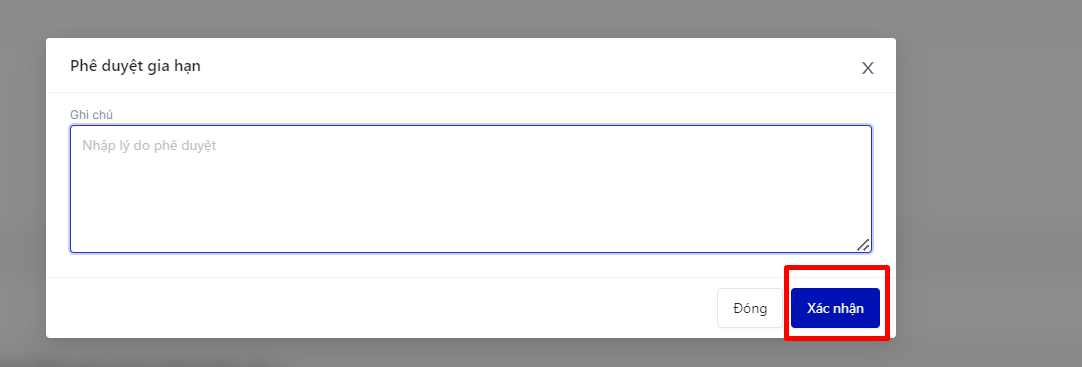Click the Ghi chú field label

91,115
